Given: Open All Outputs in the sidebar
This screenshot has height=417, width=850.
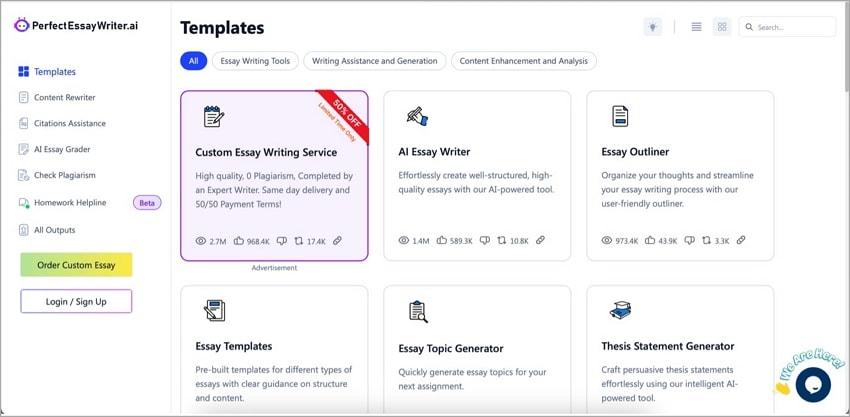Looking at the screenshot, I should [x=55, y=230].
